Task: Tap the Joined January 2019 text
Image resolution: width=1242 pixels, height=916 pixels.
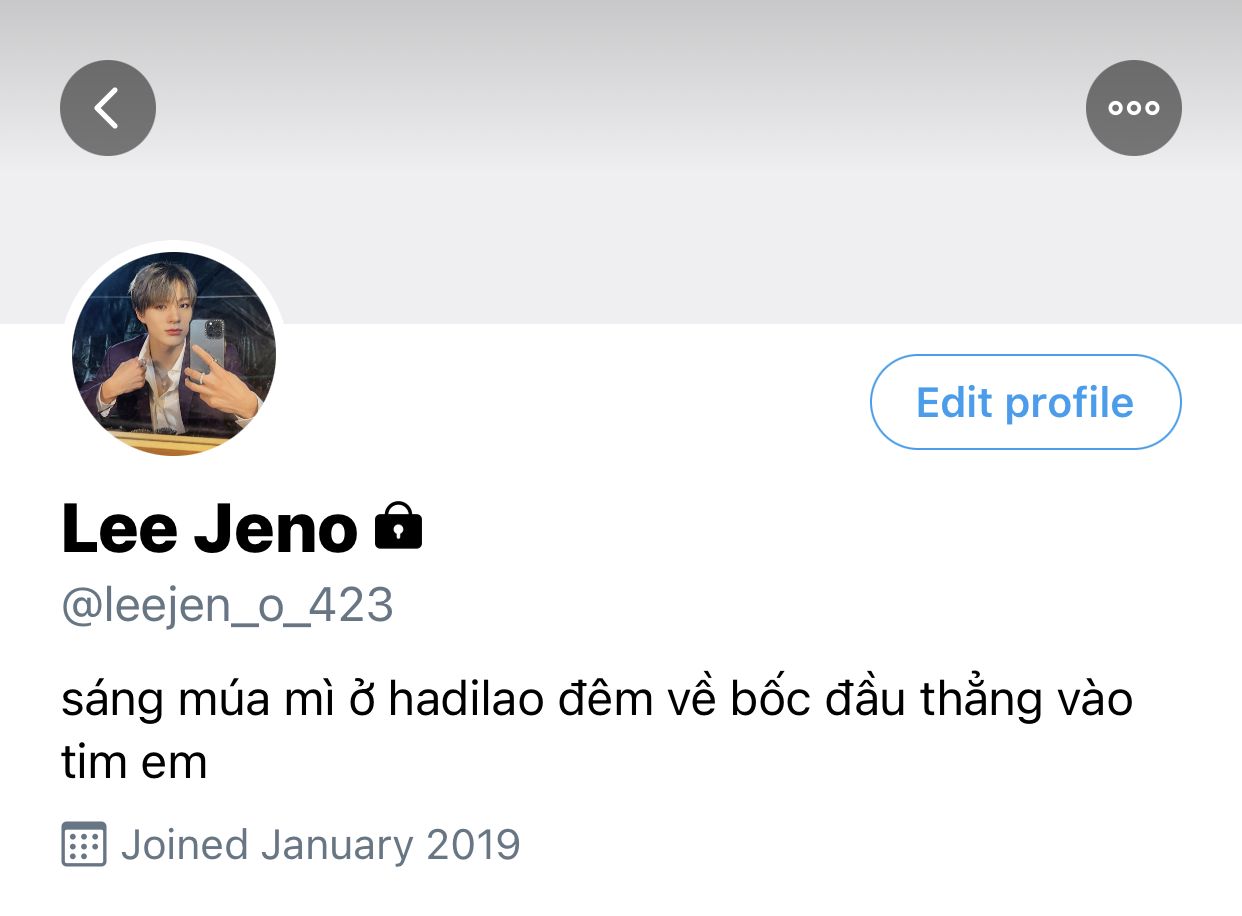Action: (320, 845)
